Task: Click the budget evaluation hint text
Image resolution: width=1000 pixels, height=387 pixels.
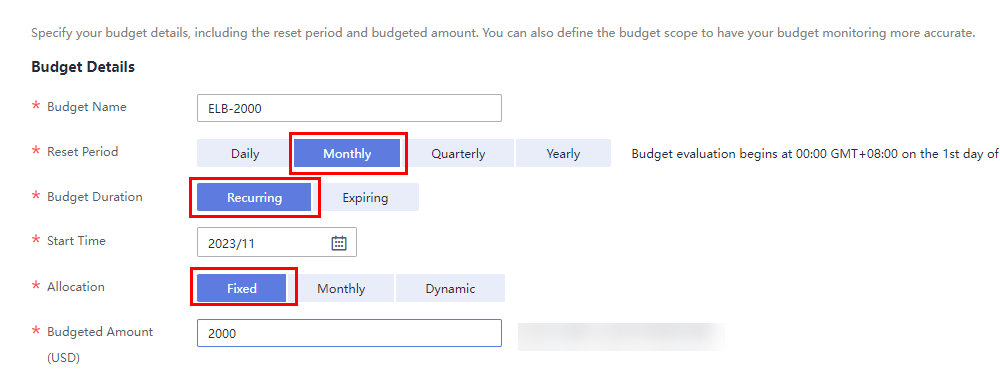Action: click(814, 154)
